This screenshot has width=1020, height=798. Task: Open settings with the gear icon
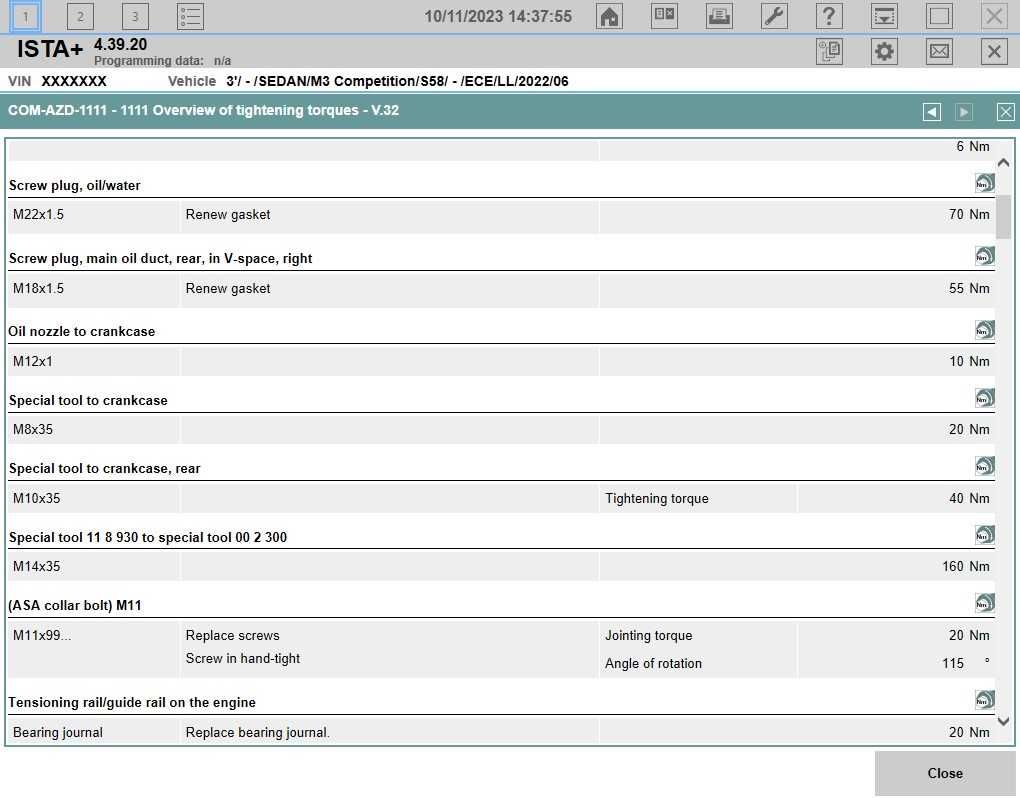coord(884,51)
